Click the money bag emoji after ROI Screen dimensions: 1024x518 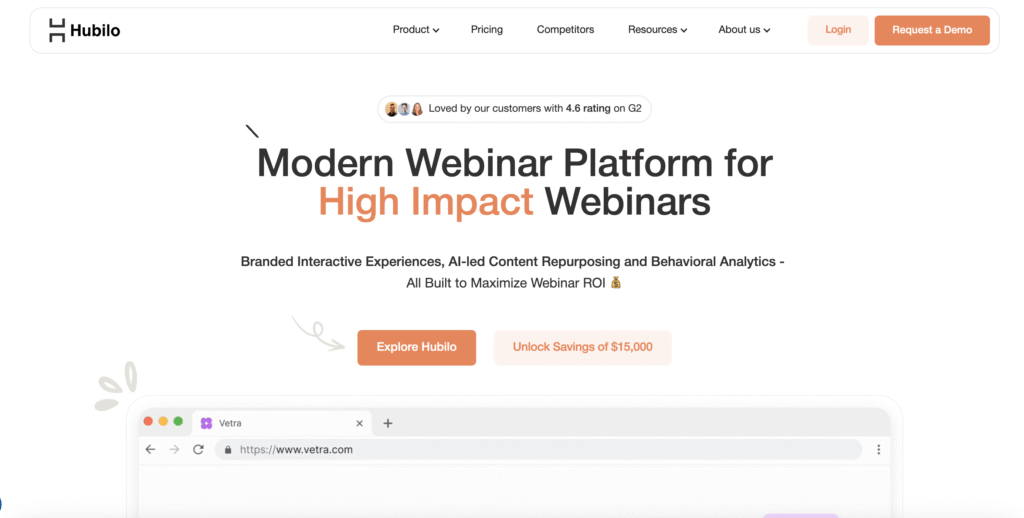point(615,283)
